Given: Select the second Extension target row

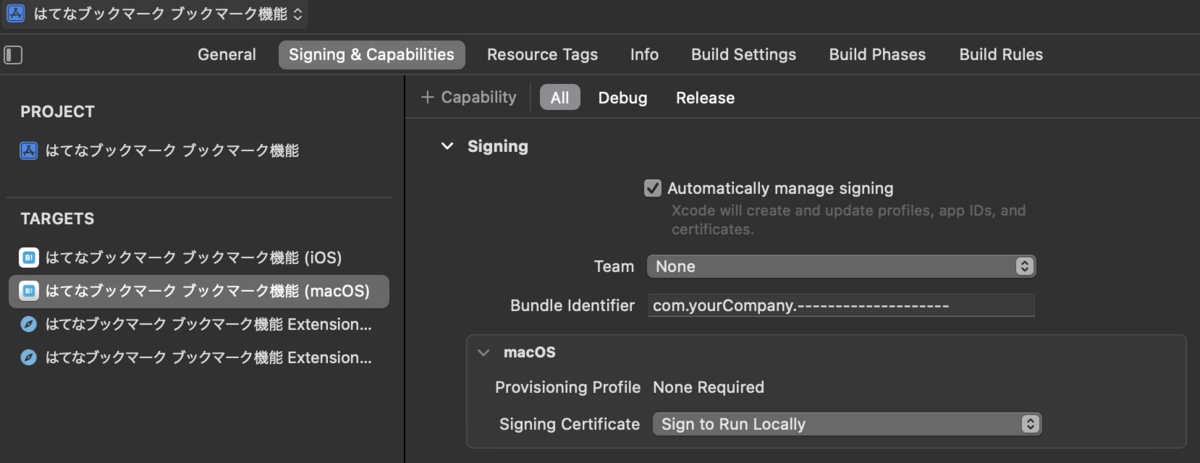Looking at the screenshot, I should pyautogui.click(x=197, y=357).
